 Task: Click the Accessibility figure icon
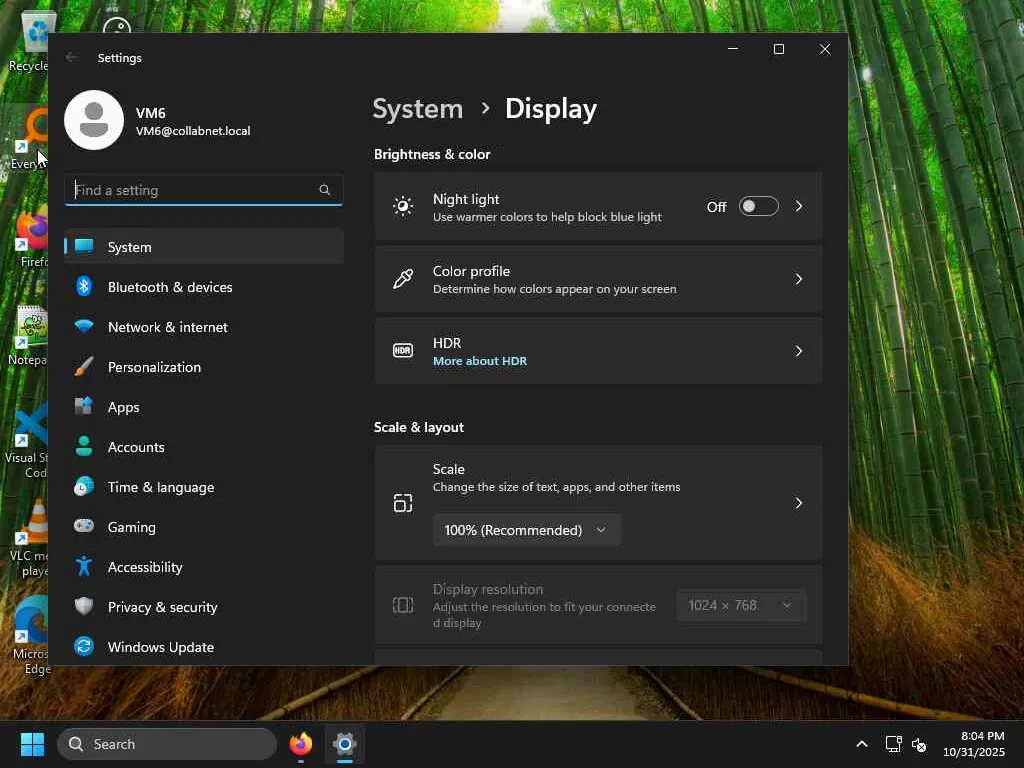pyautogui.click(x=84, y=567)
